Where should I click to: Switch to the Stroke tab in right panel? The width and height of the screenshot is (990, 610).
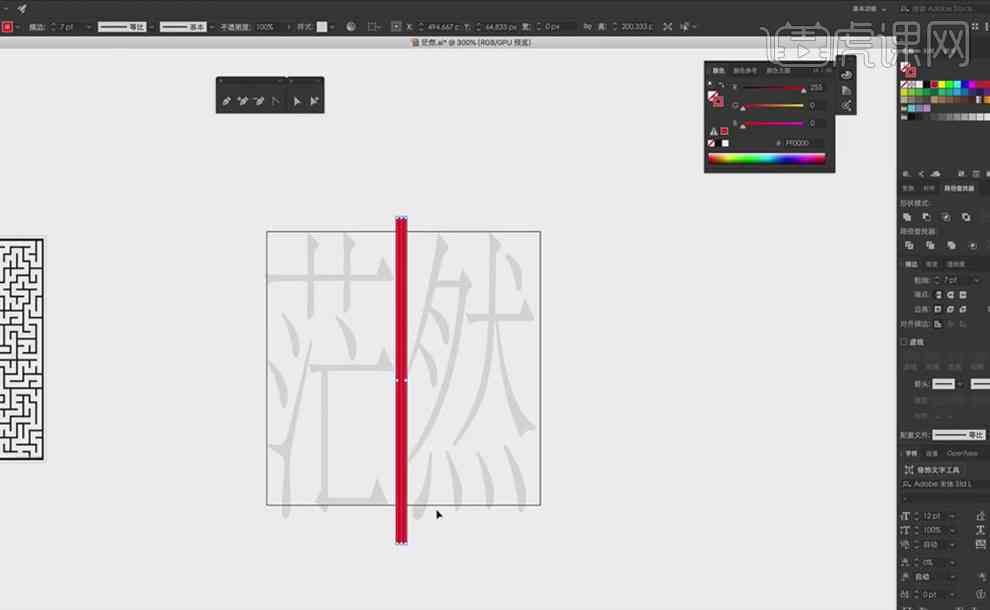[911, 264]
